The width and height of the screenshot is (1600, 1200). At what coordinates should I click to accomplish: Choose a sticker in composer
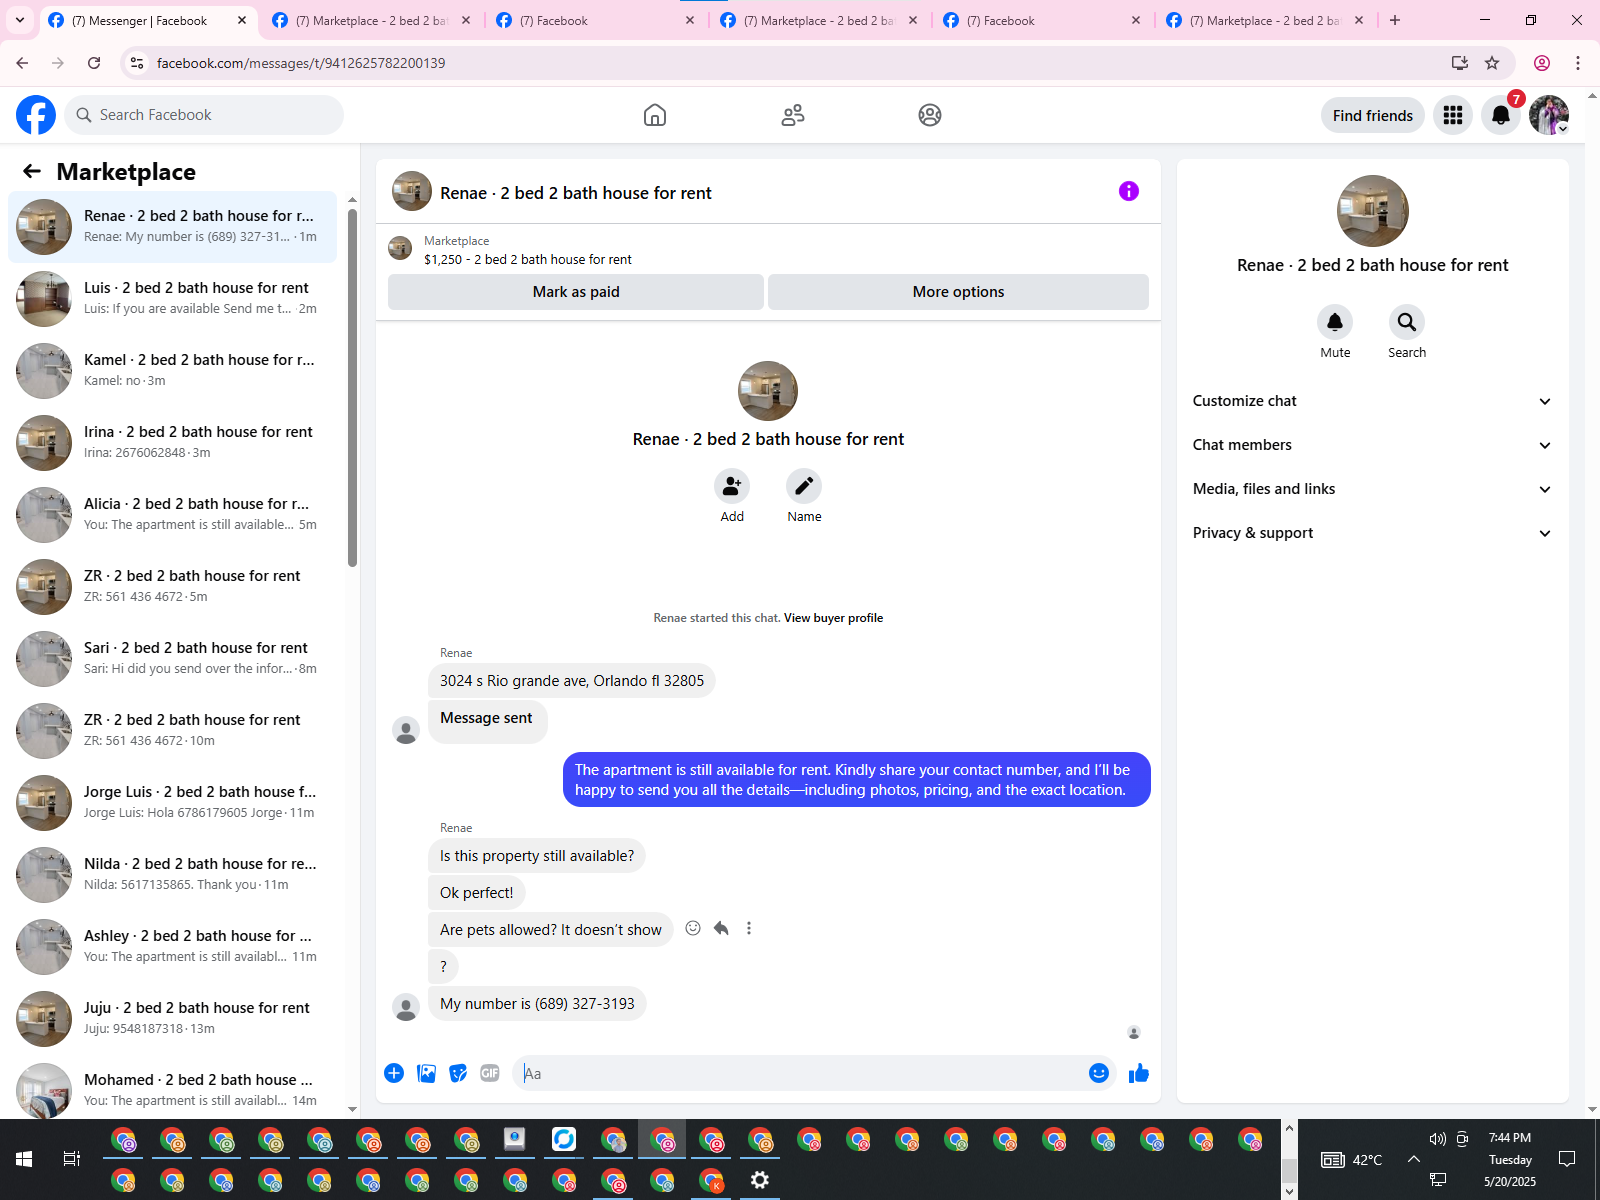click(x=458, y=1073)
